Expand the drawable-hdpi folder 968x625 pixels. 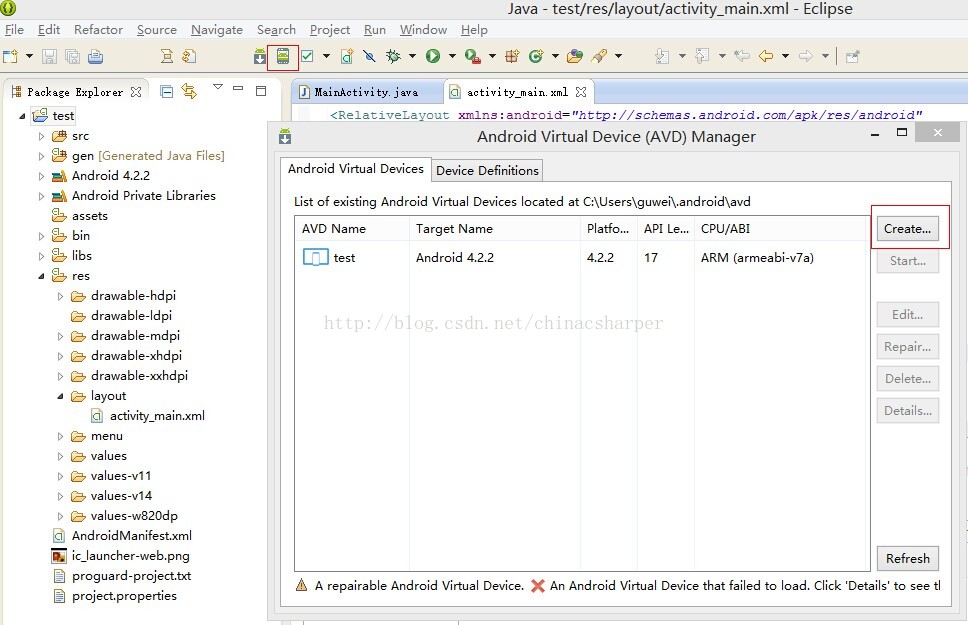pyautogui.click(x=60, y=296)
